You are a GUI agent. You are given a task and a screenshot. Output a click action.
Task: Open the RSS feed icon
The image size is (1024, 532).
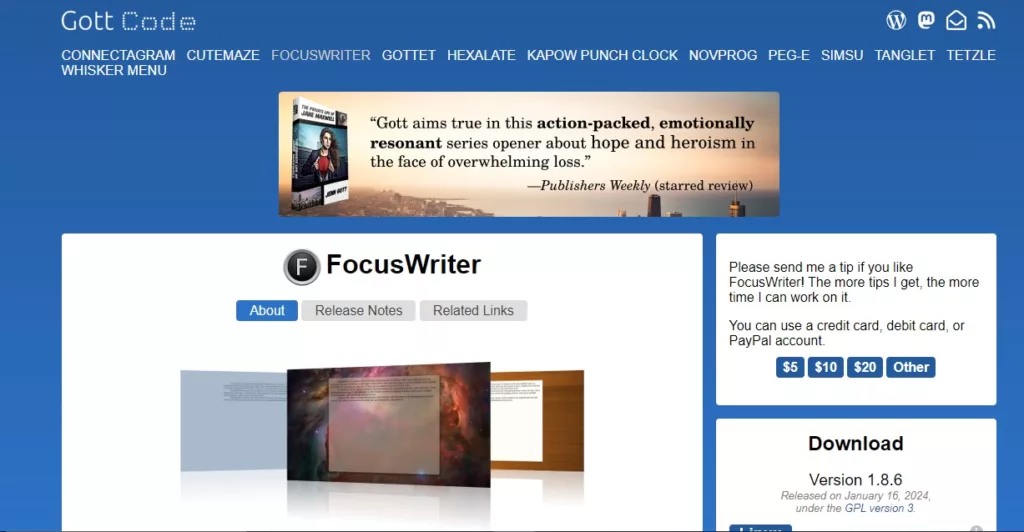(986, 21)
